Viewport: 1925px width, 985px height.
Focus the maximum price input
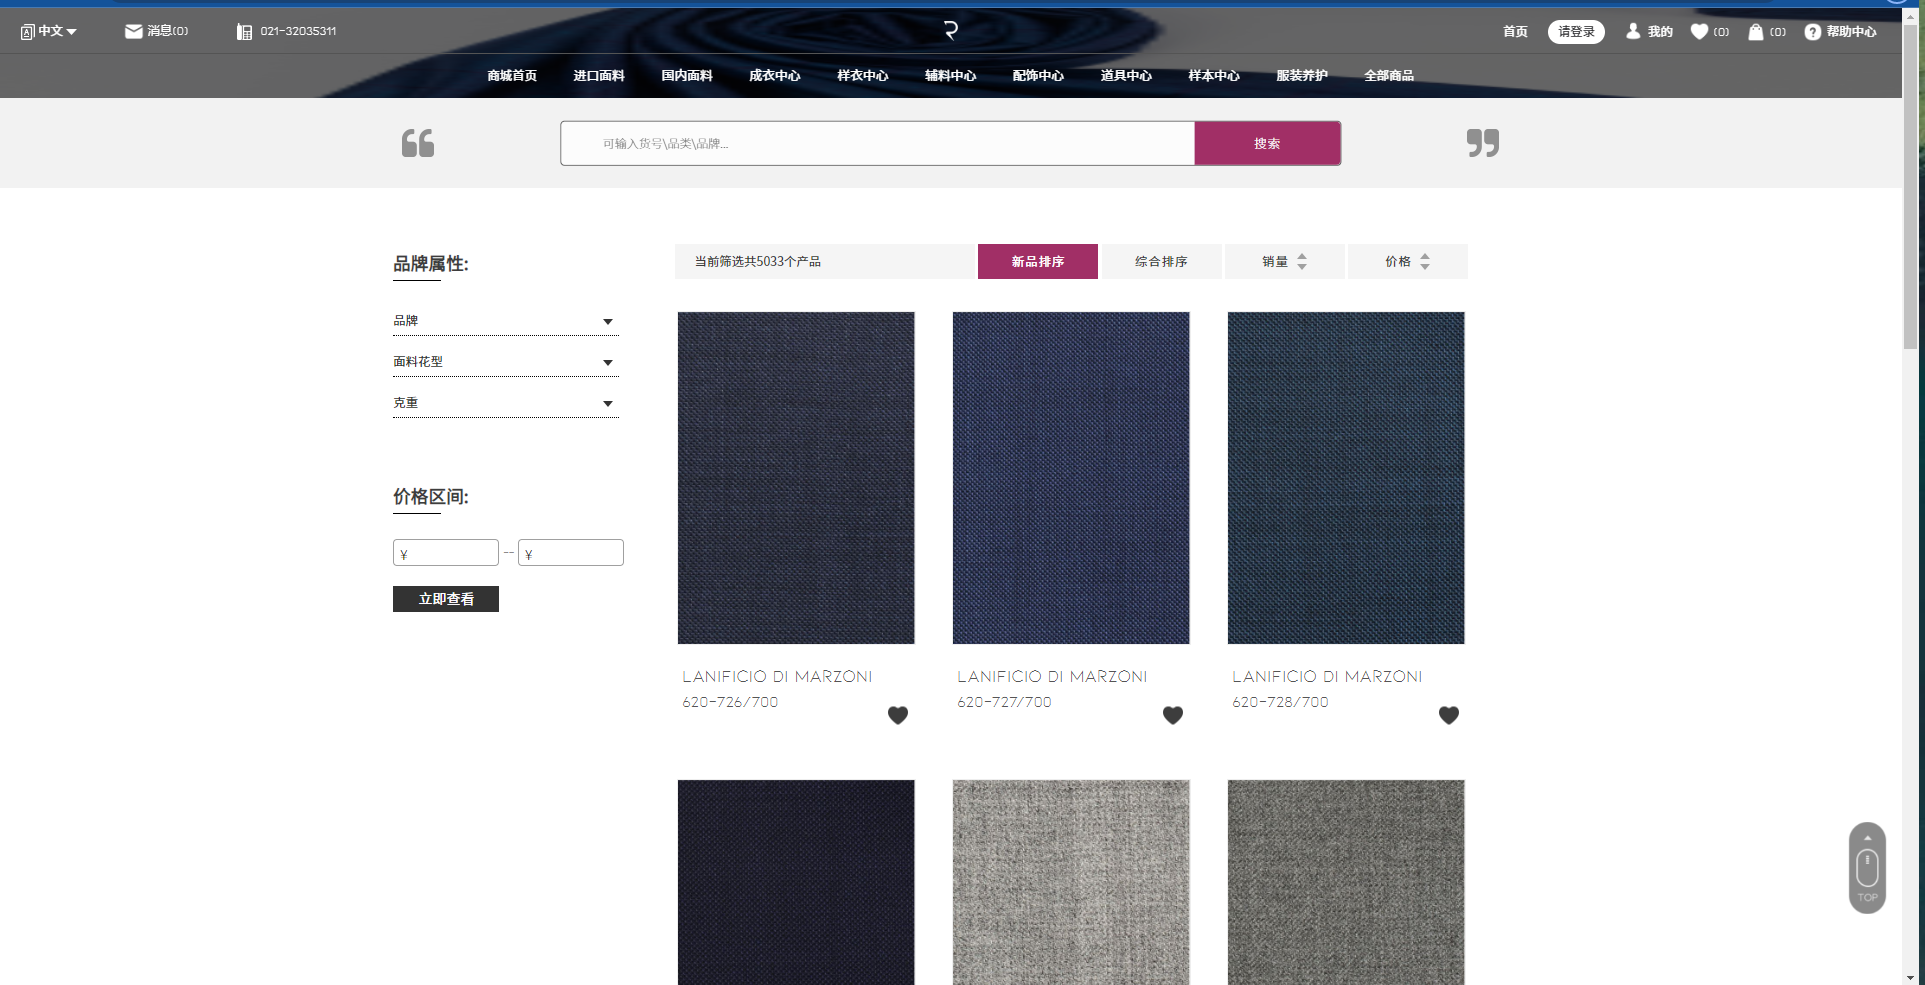[571, 553]
